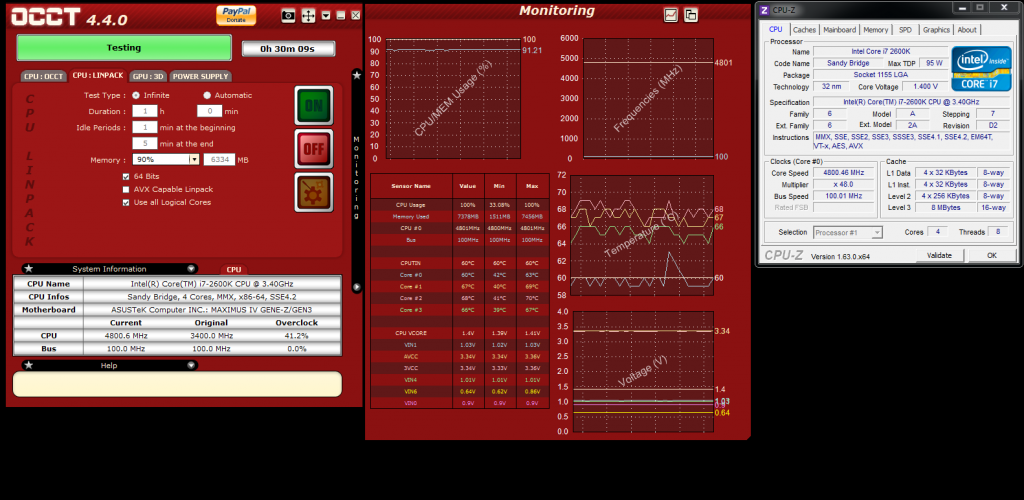Click the Motherboard row in system info
Image resolution: width=1024 pixels, height=500 pixels.
click(x=177, y=310)
